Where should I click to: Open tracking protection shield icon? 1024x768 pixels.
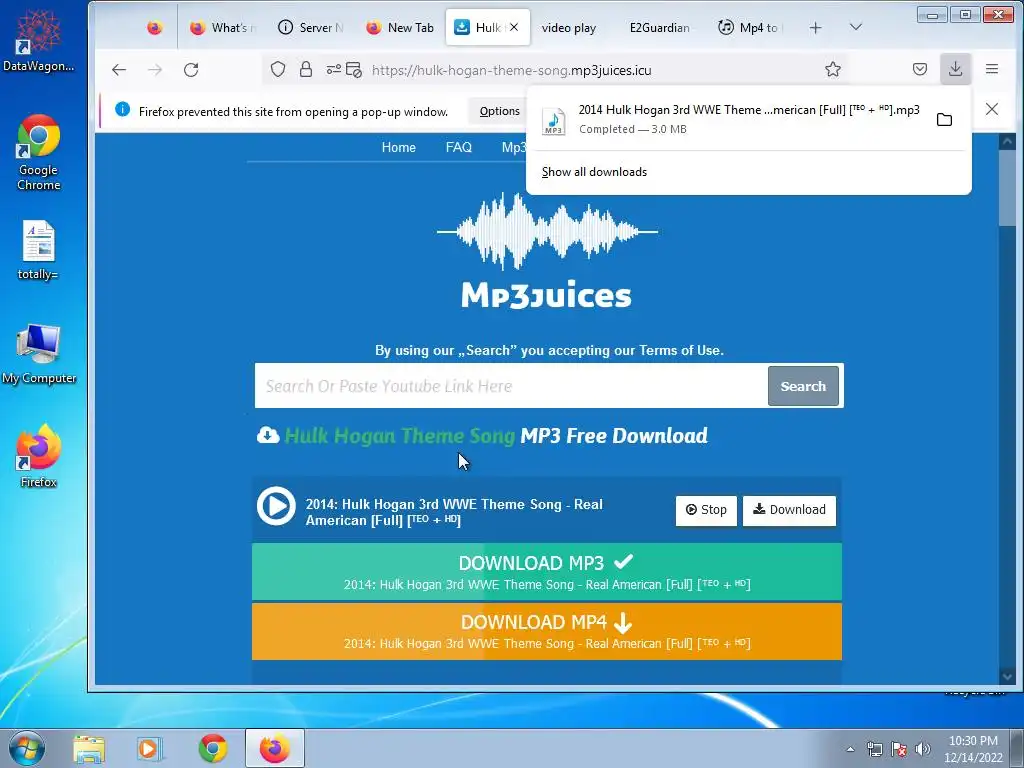(278, 69)
